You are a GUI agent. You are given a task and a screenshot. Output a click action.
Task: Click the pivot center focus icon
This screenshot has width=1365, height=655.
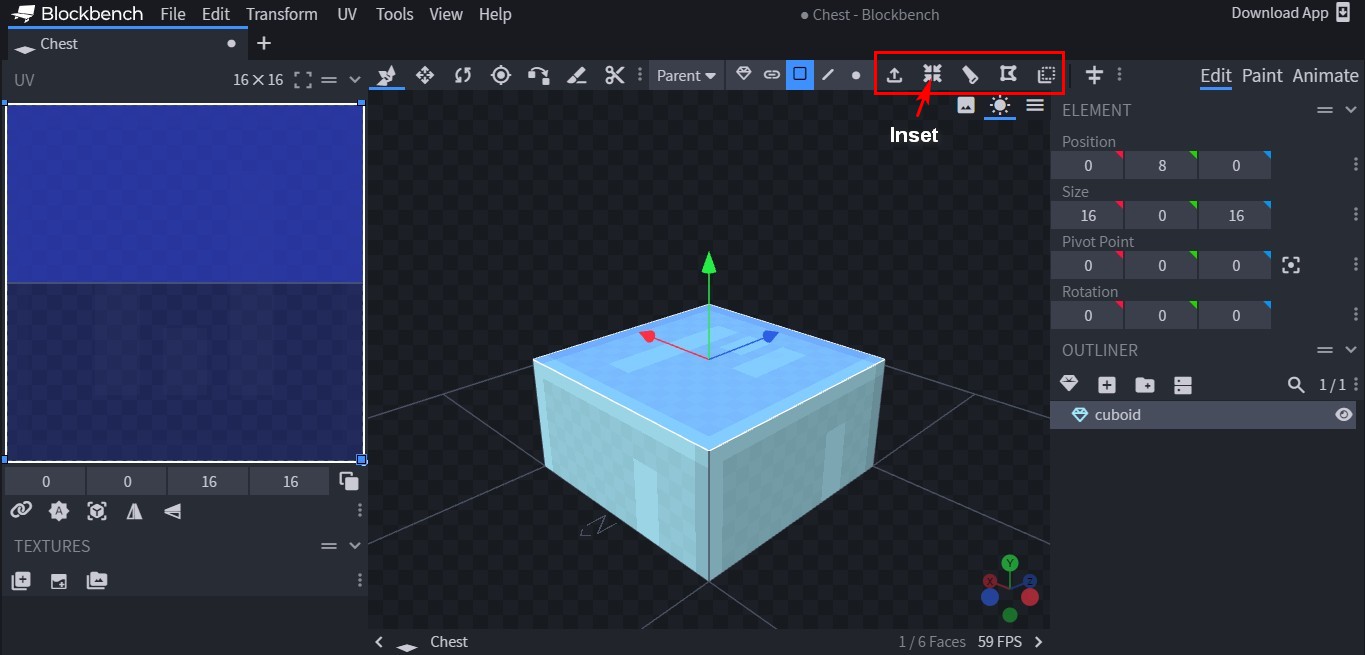point(1291,265)
